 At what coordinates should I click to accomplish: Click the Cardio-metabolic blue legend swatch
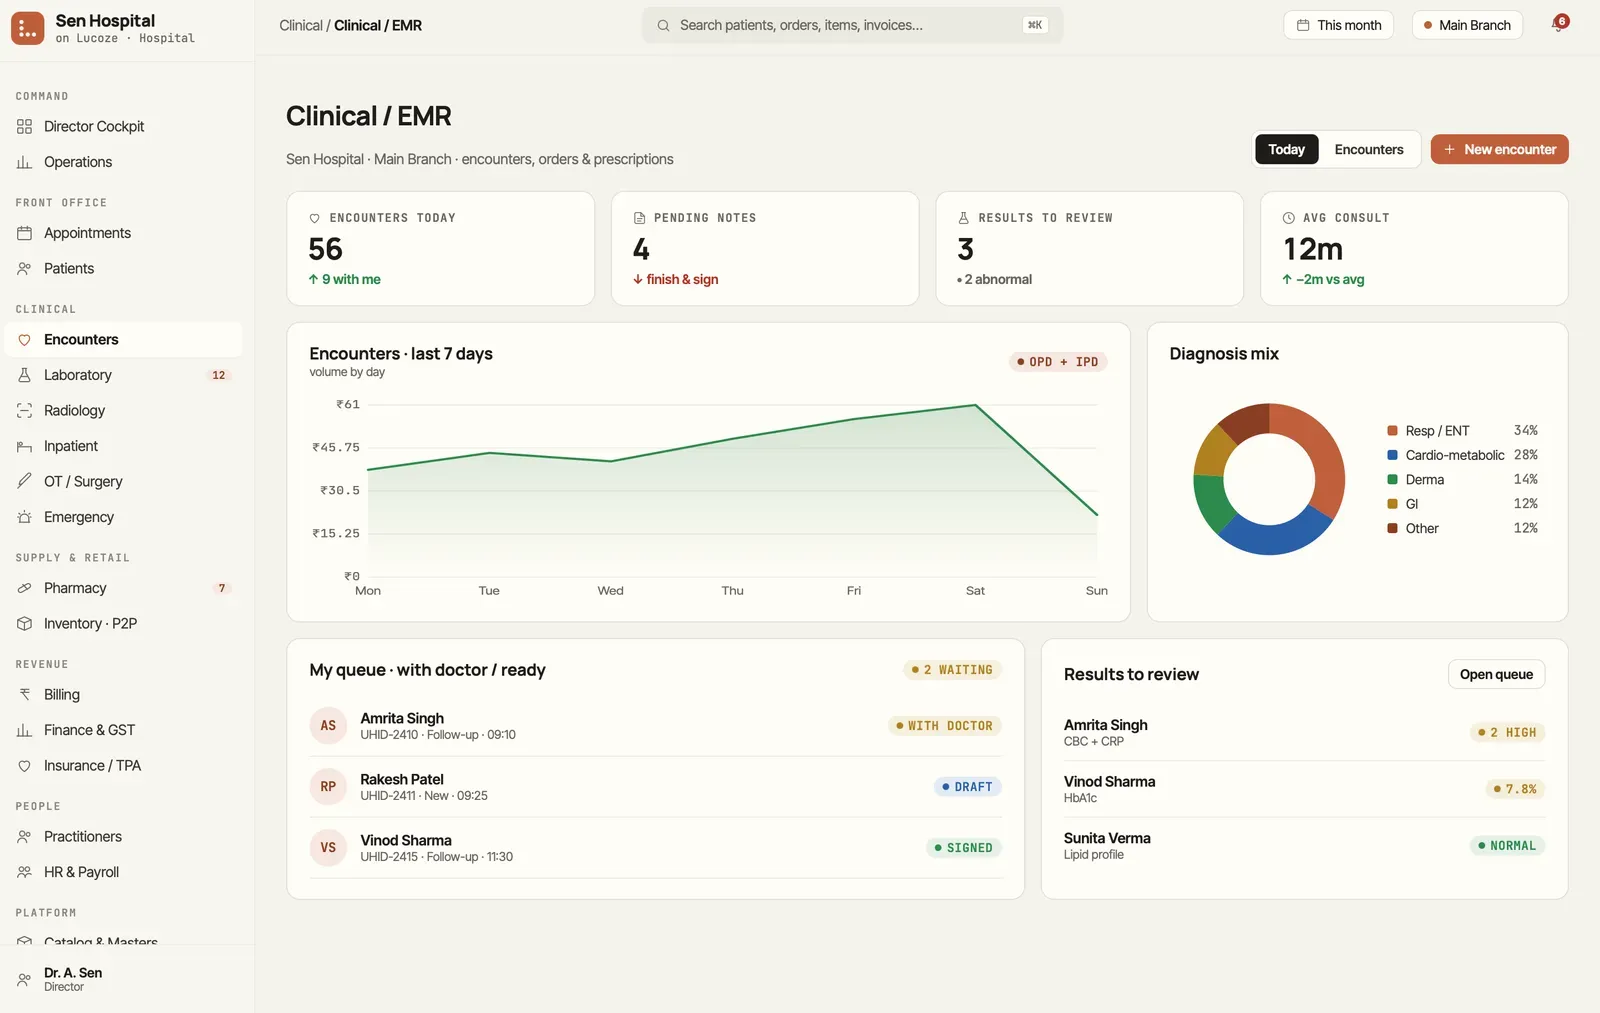[x=1392, y=455]
